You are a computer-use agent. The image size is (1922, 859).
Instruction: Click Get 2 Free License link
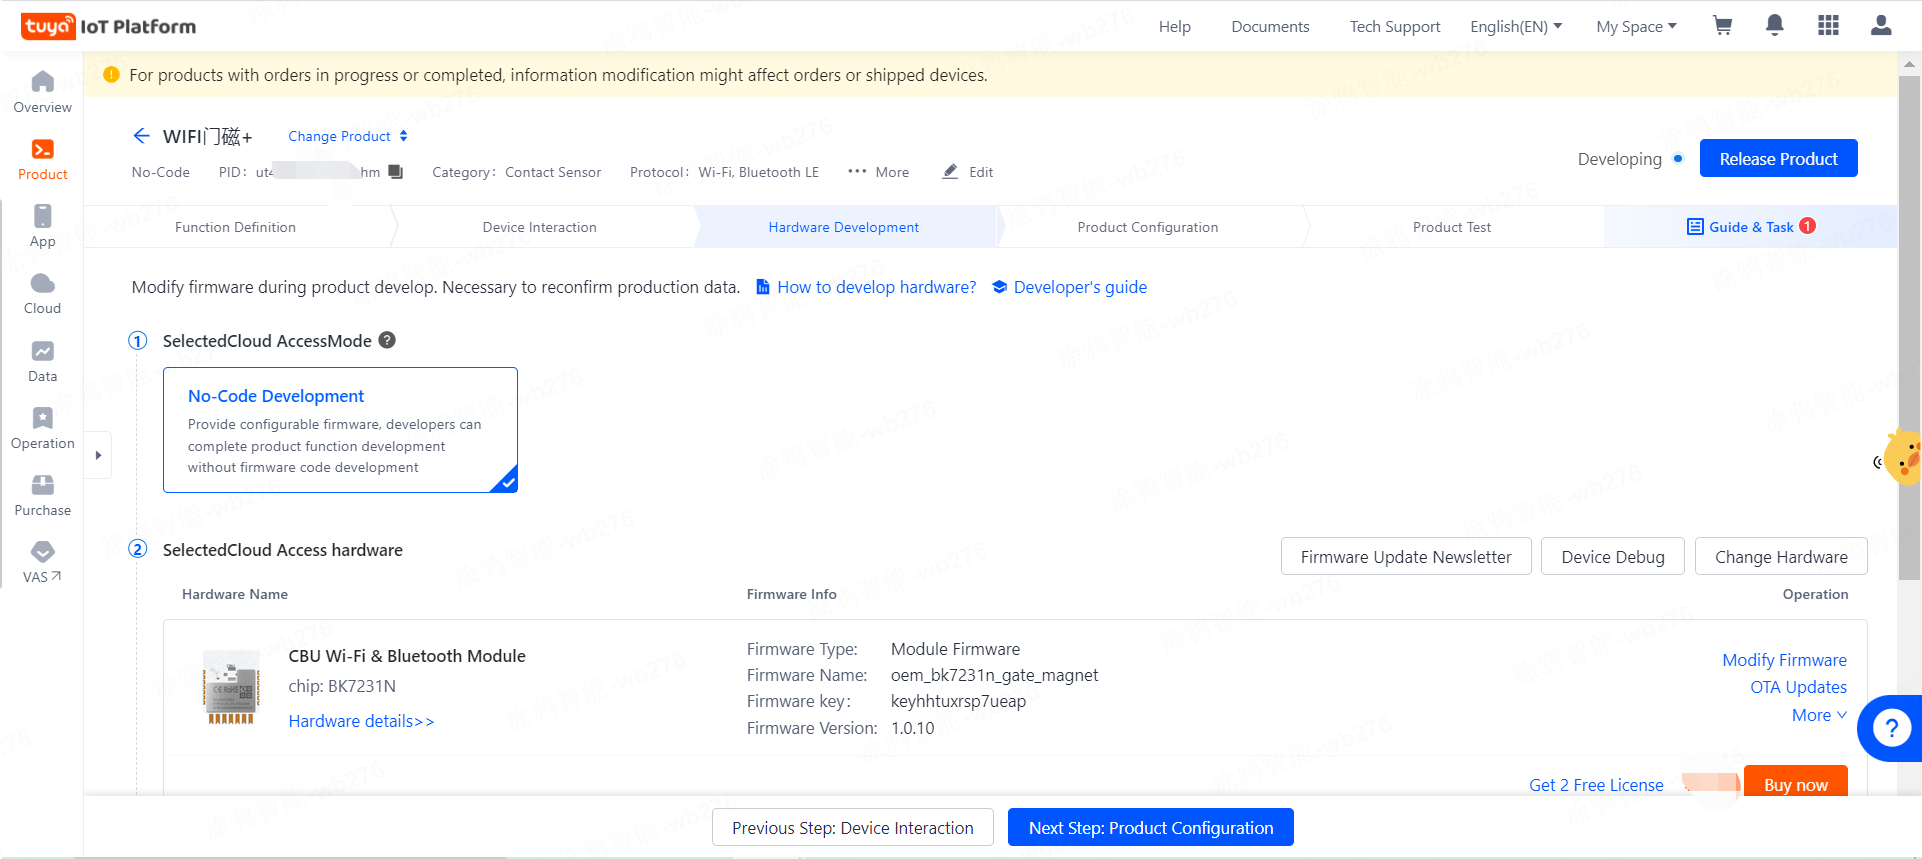1596,785
